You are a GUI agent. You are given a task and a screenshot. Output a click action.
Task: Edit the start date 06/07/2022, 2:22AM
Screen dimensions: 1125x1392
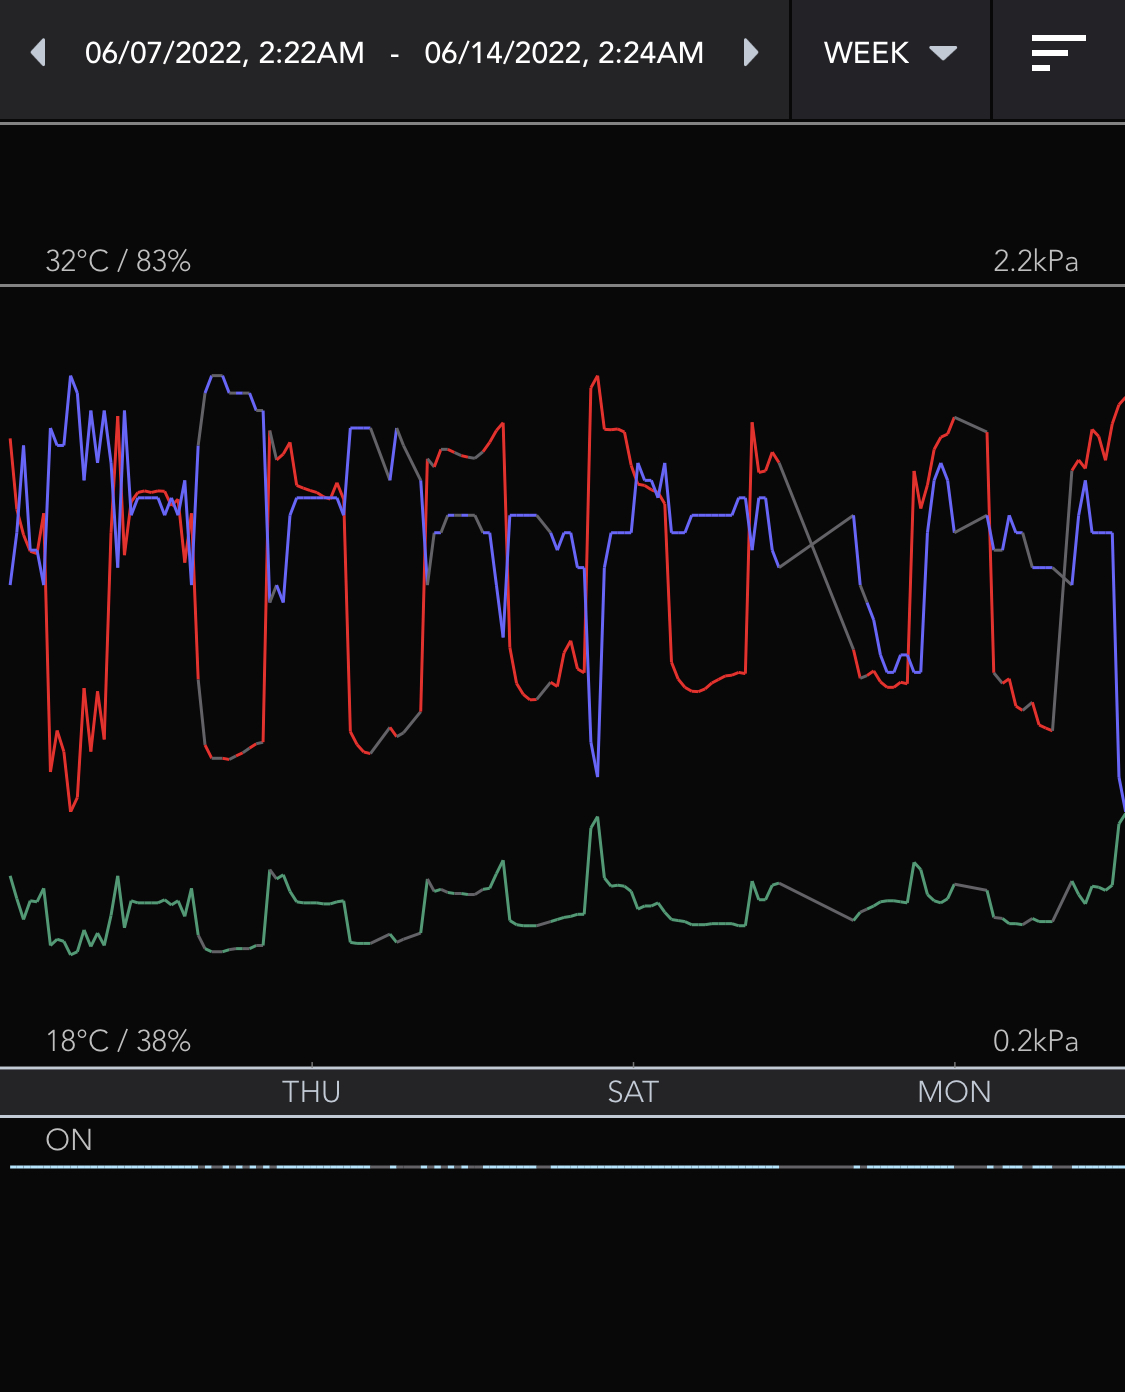pos(225,53)
